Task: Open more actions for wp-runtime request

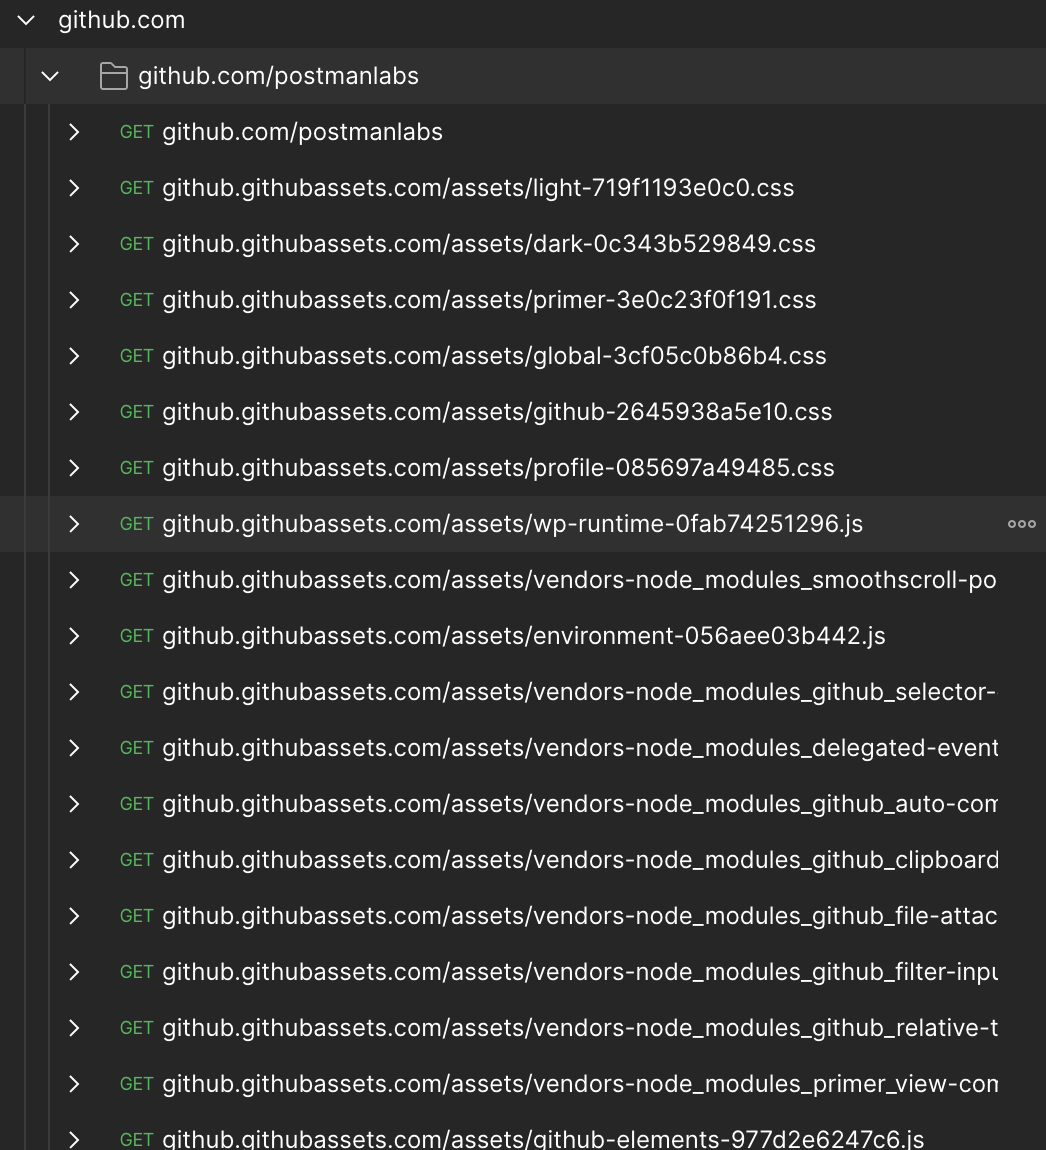Action: pos(1021,524)
